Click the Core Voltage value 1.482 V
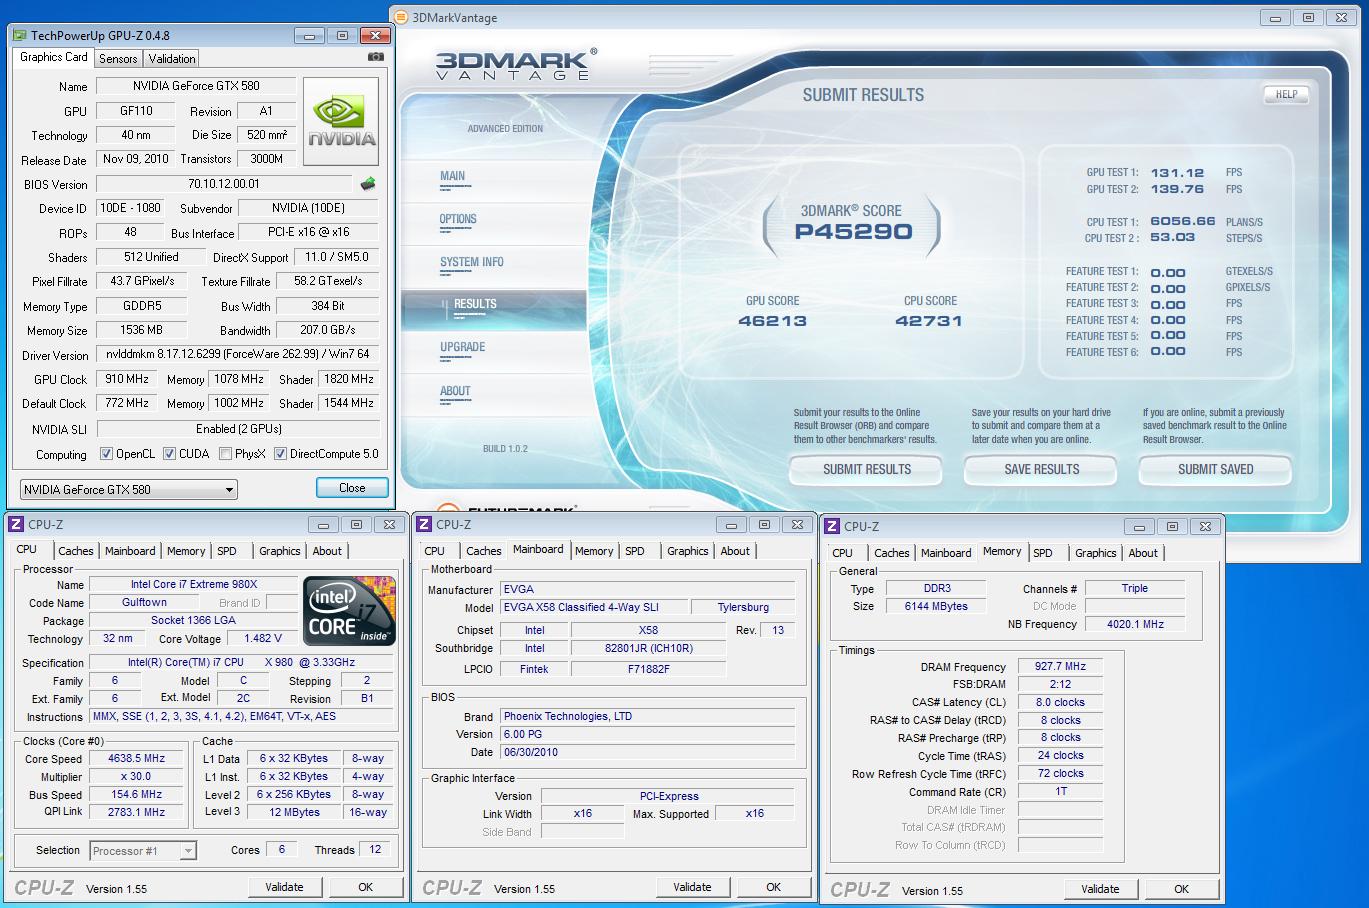The width and height of the screenshot is (1369, 908). click(263, 638)
